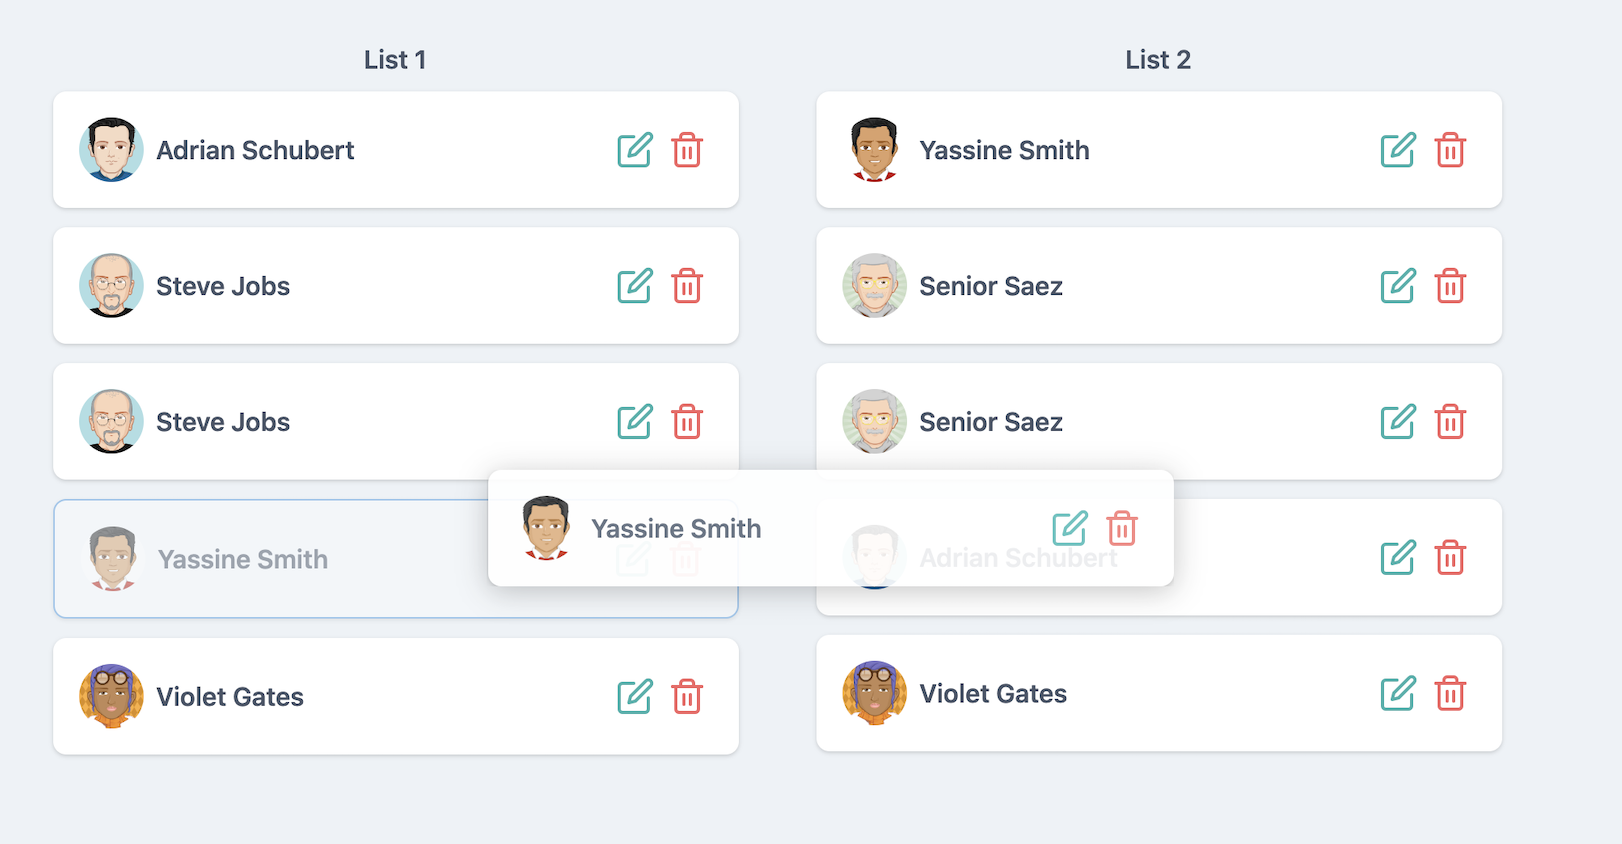Edit the top Yassine Smith card in List 2
The height and width of the screenshot is (844, 1622).
coord(1398,150)
